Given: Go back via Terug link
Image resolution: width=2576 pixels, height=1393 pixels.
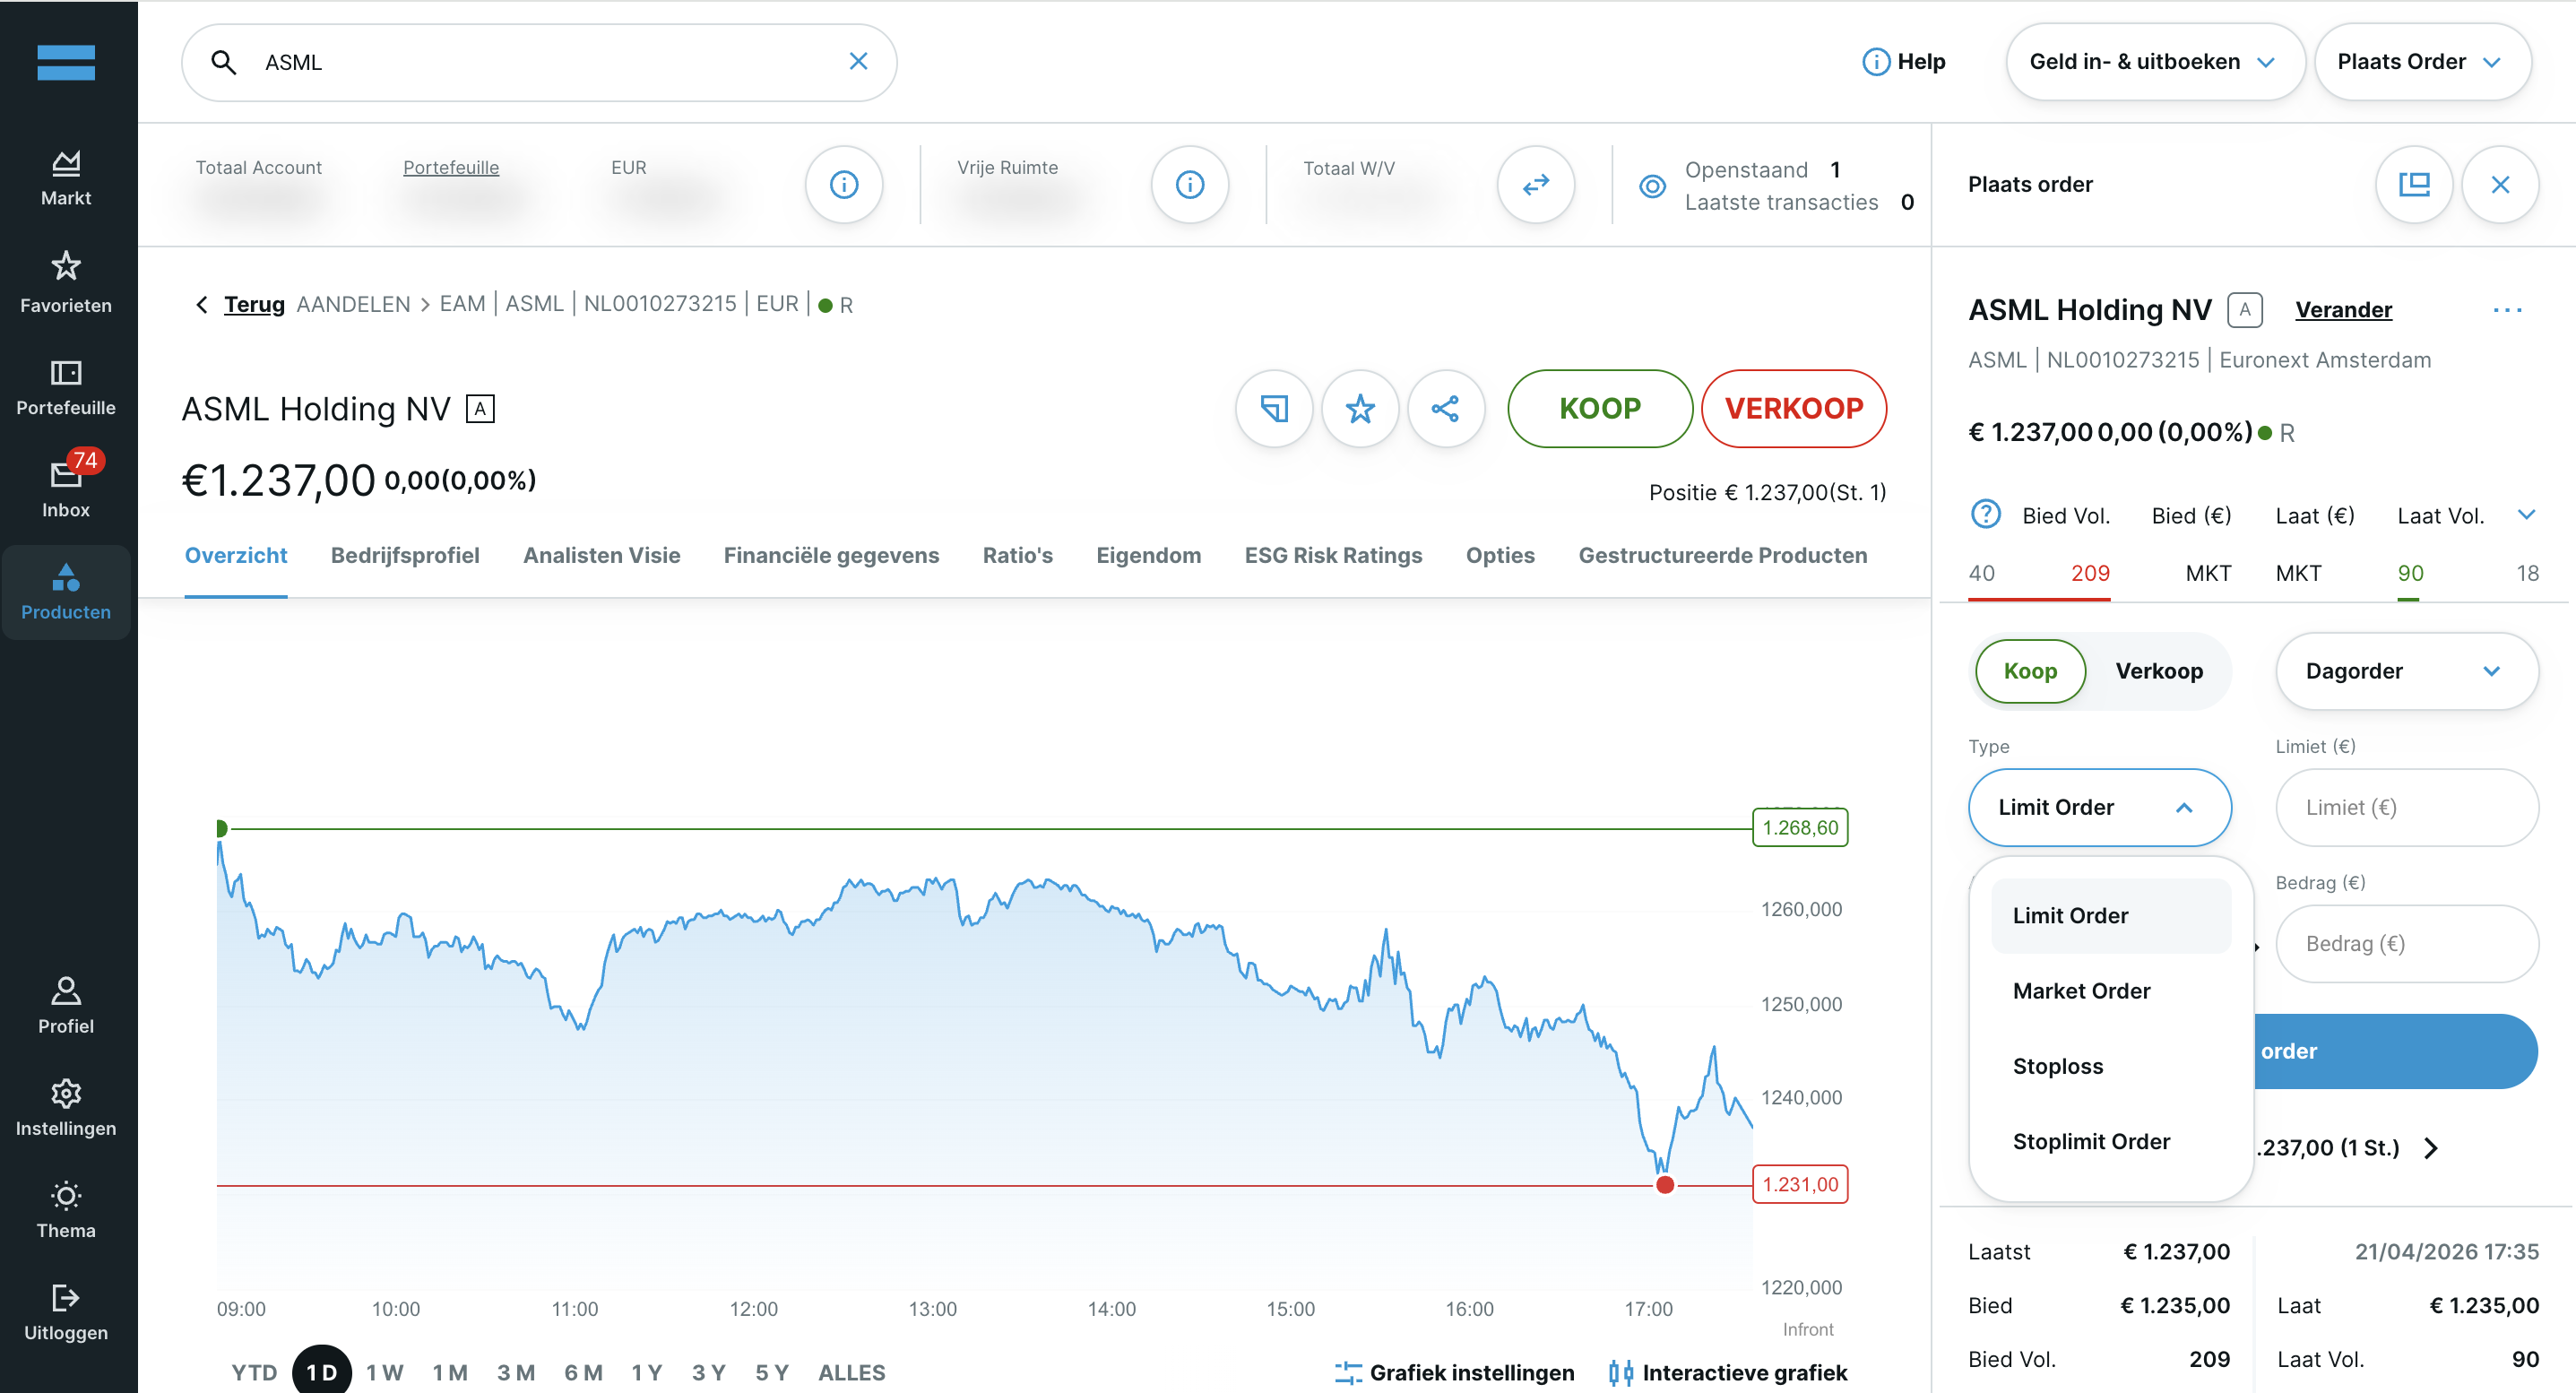Looking at the screenshot, I should coord(254,304).
